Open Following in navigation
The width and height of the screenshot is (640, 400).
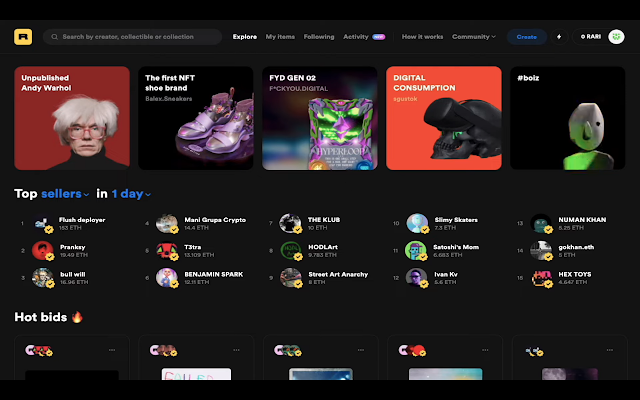tap(319, 37)
